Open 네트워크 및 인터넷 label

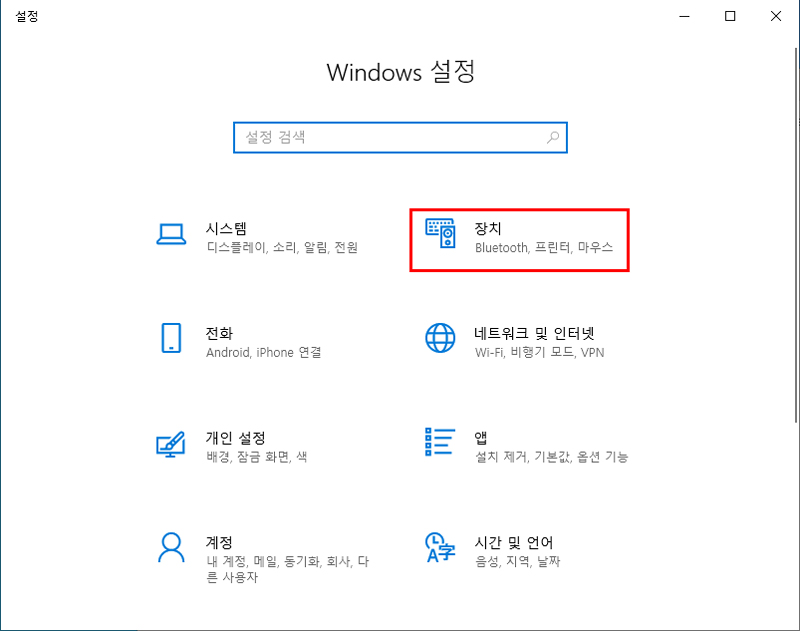coord(534,333)
